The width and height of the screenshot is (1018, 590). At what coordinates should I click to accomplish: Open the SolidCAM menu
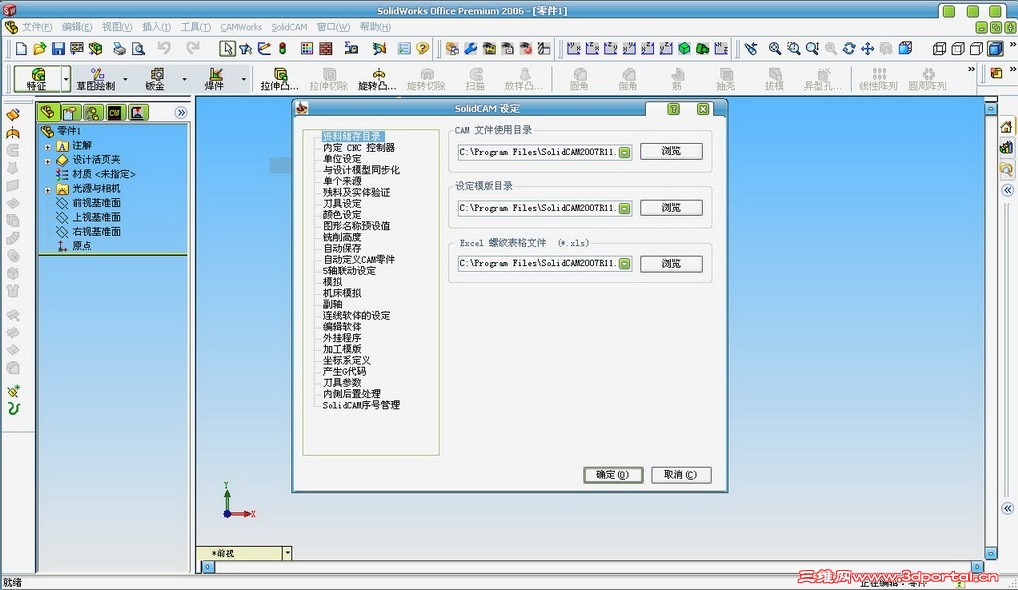[289, 27]
